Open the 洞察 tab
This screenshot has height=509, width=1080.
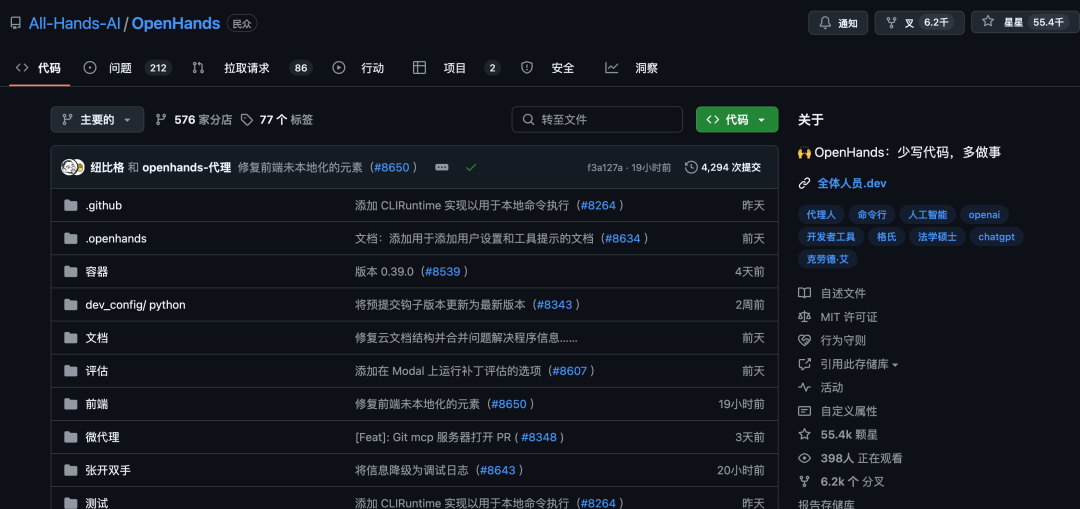631,67
